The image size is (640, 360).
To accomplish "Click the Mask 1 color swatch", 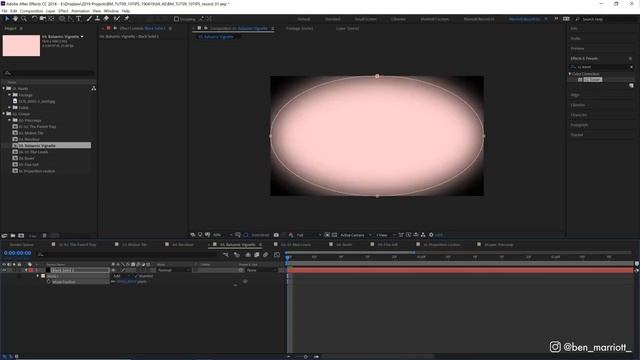I will pos(43,276).
